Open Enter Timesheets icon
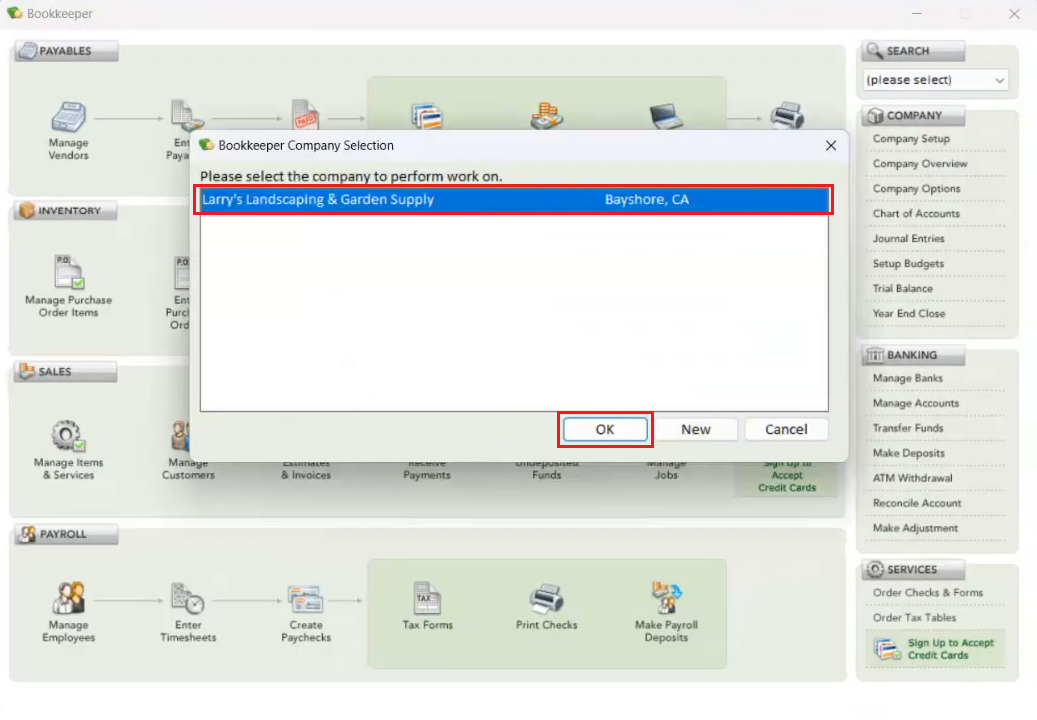The image size is (1037, 720). (188, 598)
